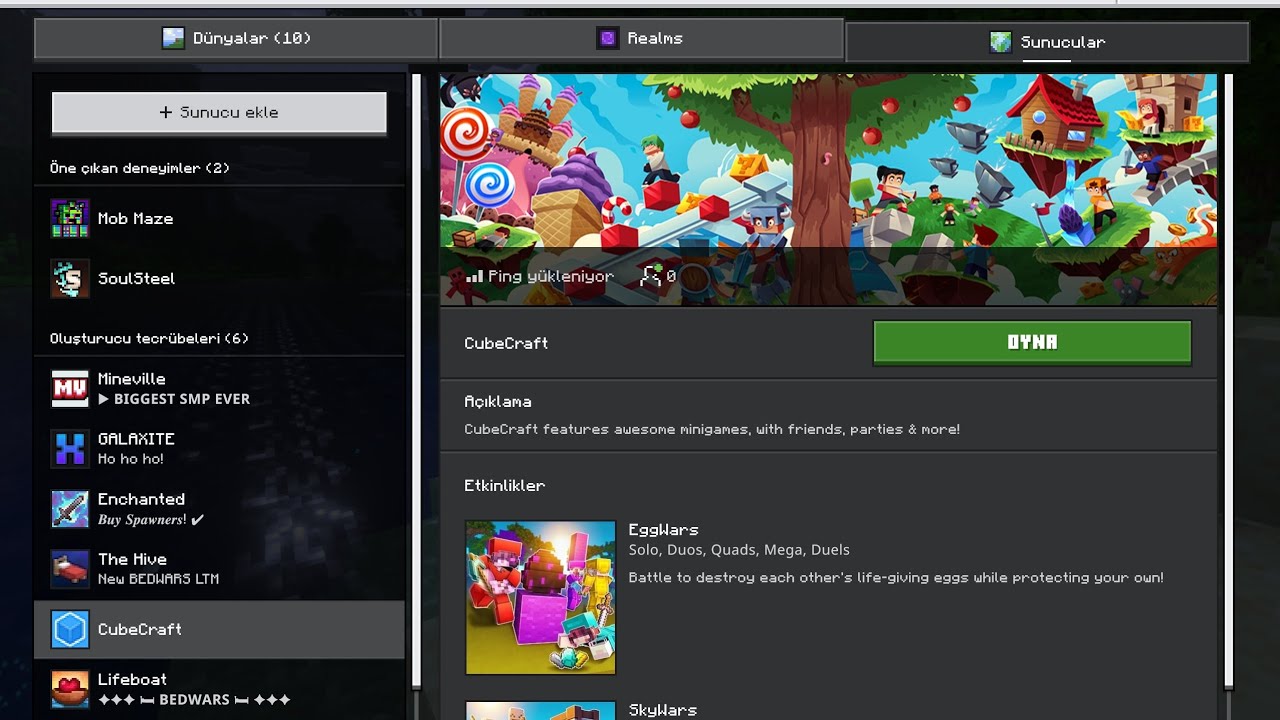Add a server with Sunucu ekle
Viewport: 1280px width, 720px height.
tap(219, 113)
